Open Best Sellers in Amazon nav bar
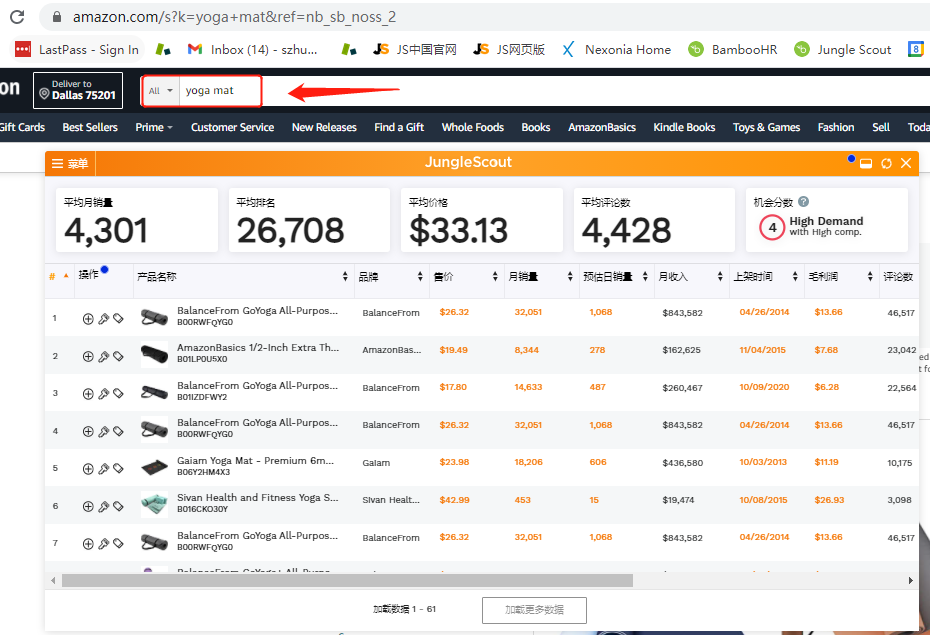Viewport: 930px width, 635px height. [90, 127]
